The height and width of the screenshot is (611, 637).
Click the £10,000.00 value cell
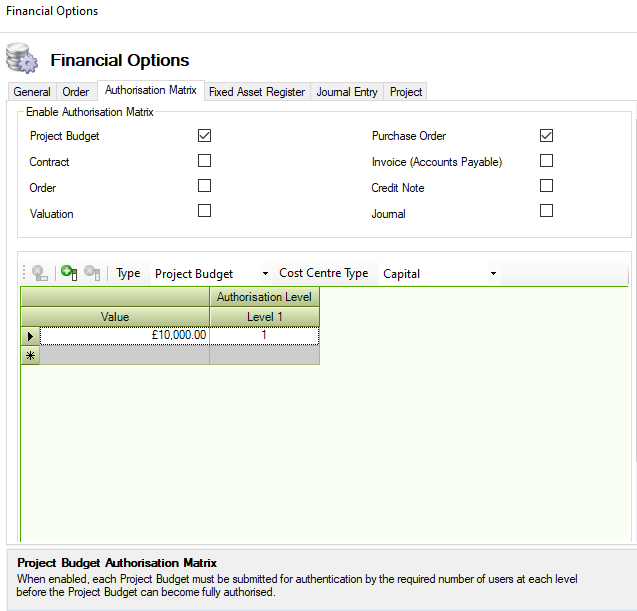124,336
